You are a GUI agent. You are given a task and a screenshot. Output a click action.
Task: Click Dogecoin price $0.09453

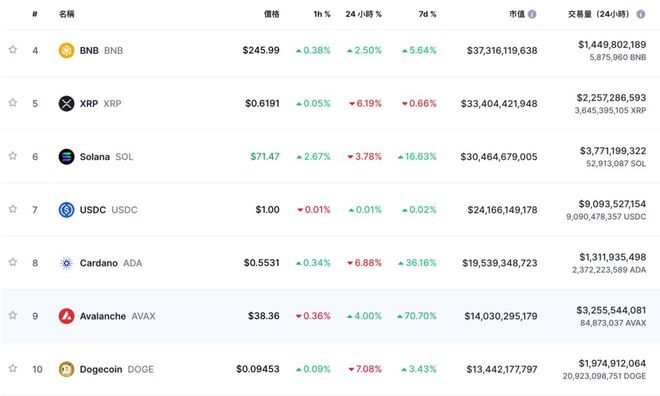point(258,369)
